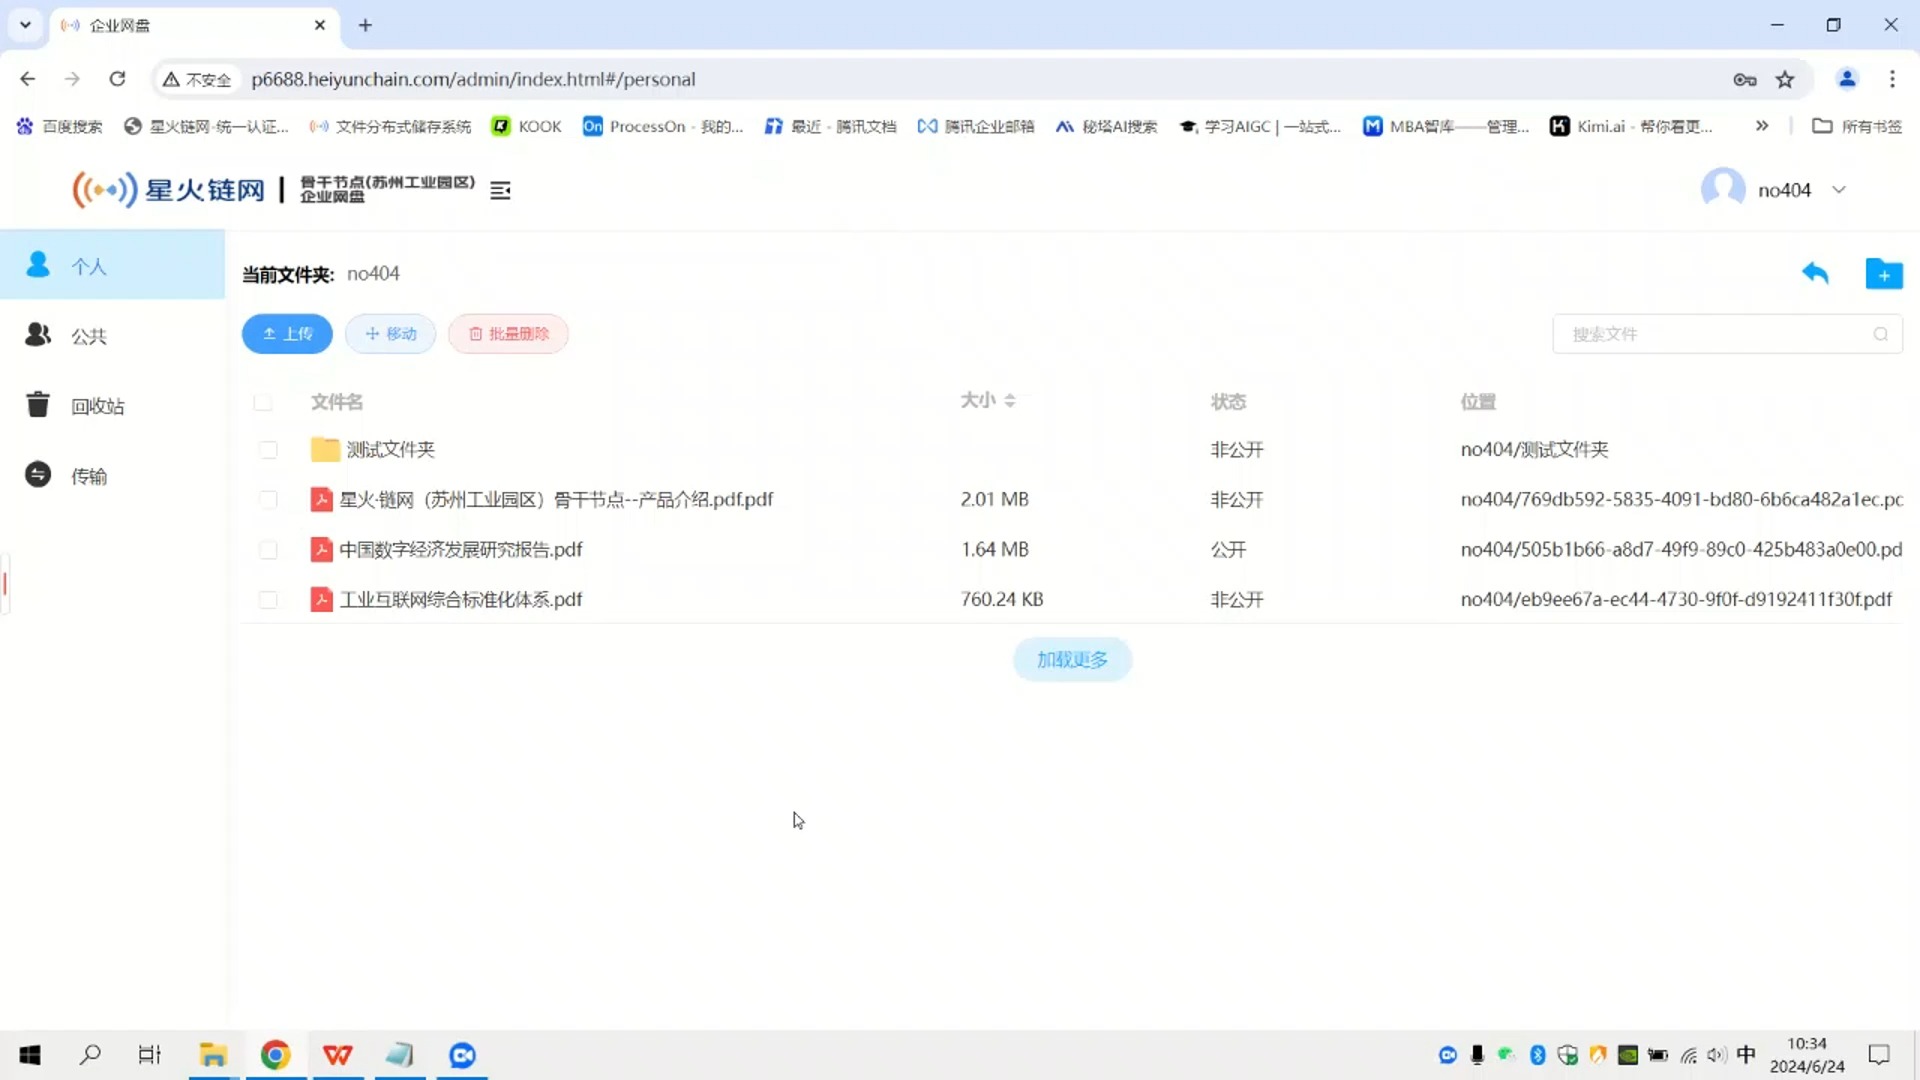Open 工业互联网综合标准化体系.pdf file name
Image resolution: width=1920 pixels, height=1080 pixels.
461,599
